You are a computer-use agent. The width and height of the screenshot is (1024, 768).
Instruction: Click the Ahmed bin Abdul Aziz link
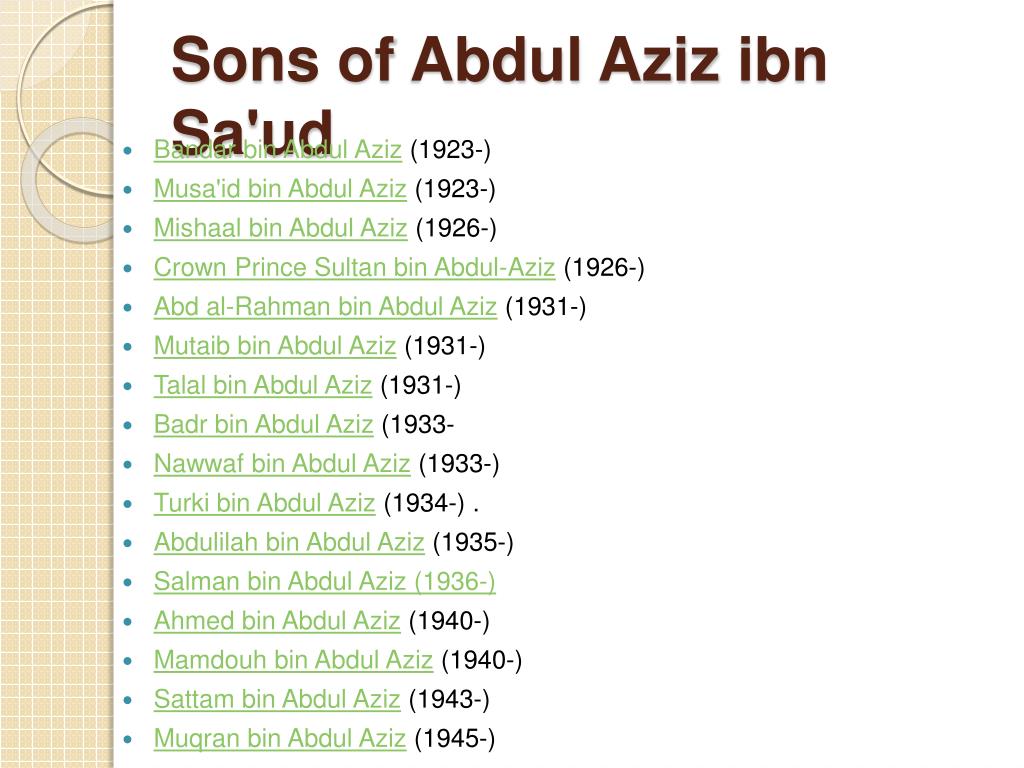(277, 620)
